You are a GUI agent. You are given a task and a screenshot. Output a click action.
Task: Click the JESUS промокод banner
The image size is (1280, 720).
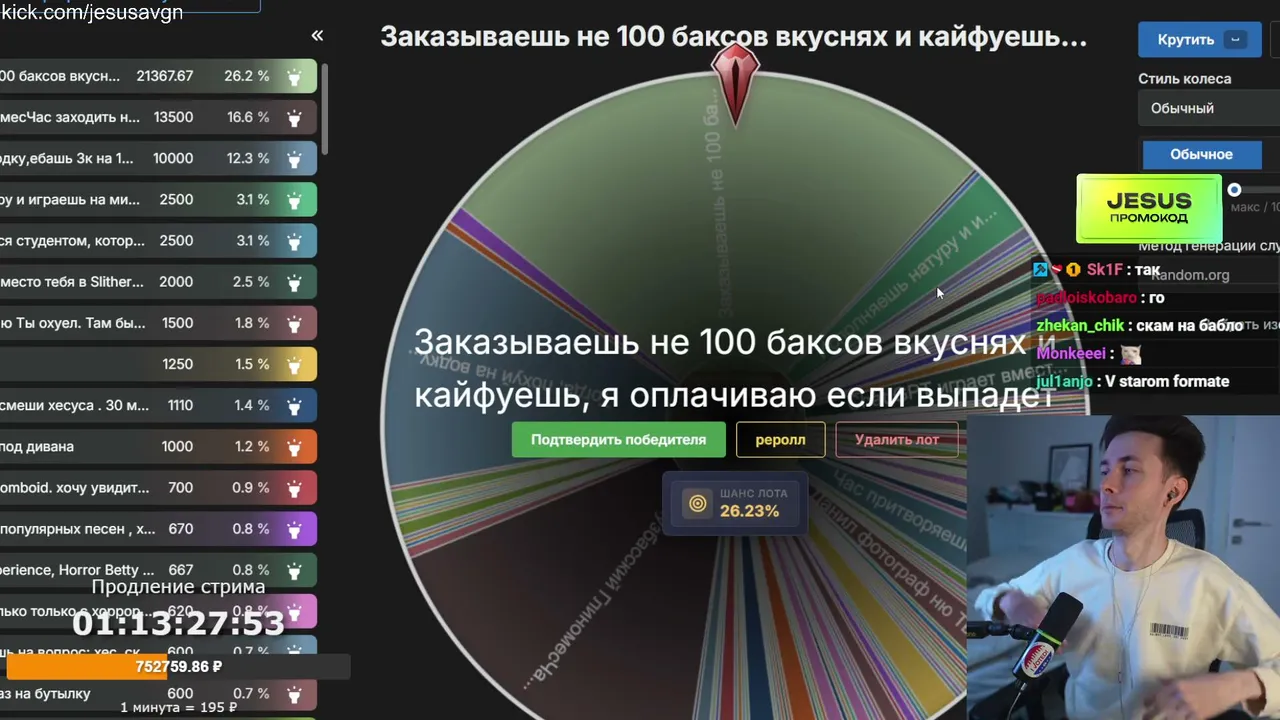[x=1149, y=209]
